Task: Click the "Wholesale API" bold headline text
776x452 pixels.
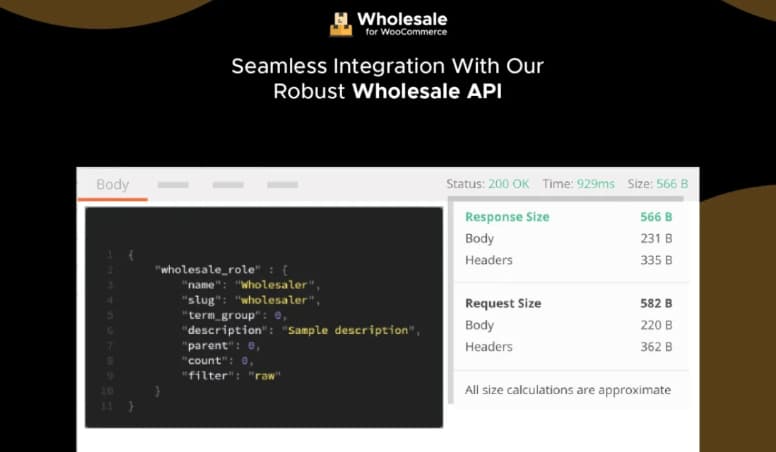Action: coord(427,92)
